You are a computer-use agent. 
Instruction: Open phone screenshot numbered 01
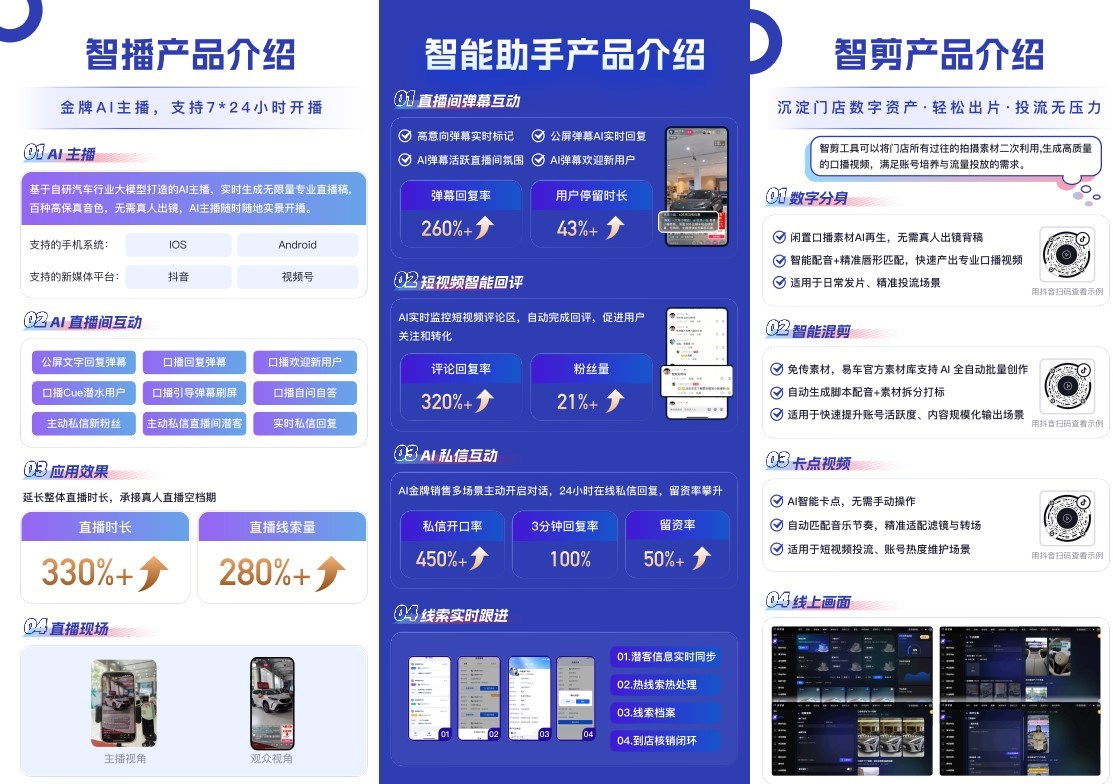pos(429,699)
